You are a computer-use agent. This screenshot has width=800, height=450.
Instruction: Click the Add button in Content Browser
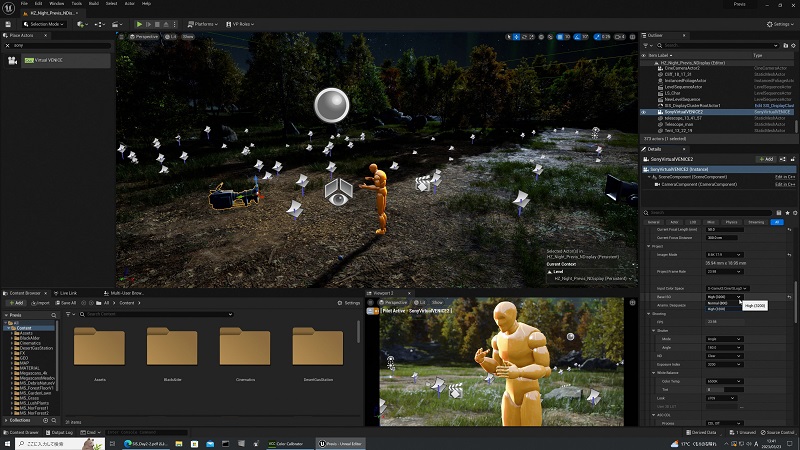(x=15, y=302)
